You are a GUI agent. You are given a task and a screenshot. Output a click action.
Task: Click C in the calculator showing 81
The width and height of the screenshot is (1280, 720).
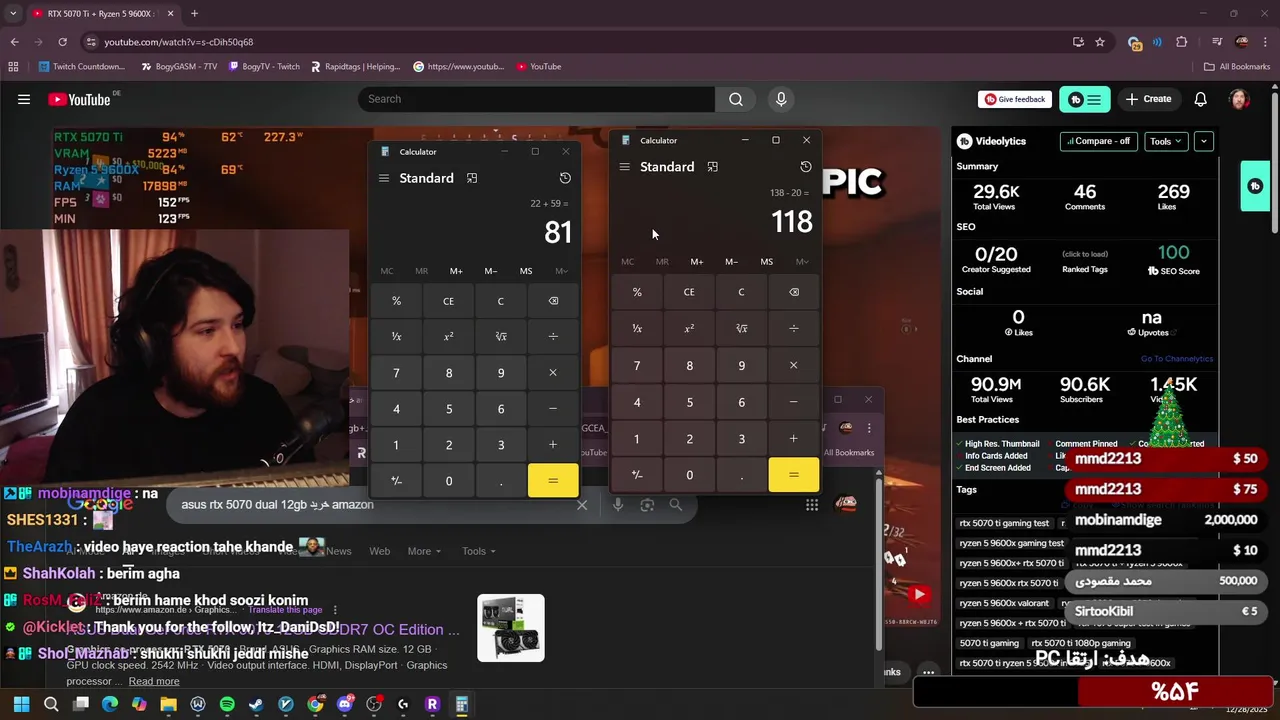(501, 301)
